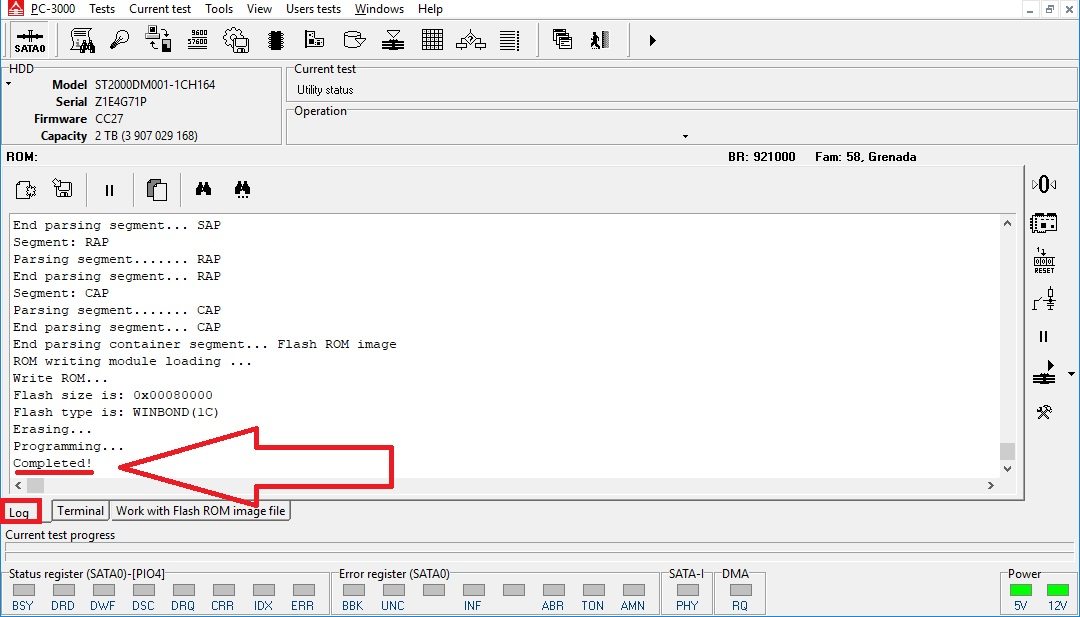Click the log horizontal scrollbar left arrow
The image size is (1080, 617).
(x=17, y=485)
